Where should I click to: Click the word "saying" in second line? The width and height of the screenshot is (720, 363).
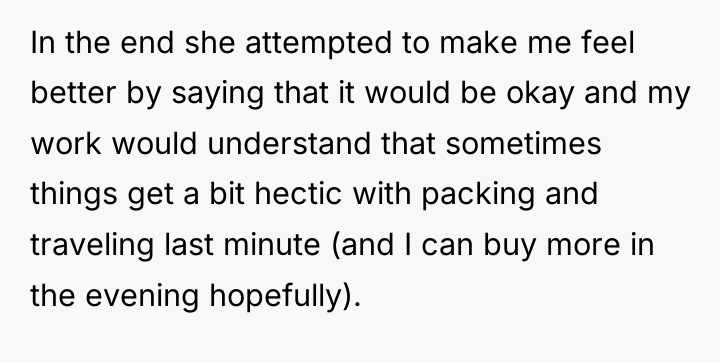[218, 94]
